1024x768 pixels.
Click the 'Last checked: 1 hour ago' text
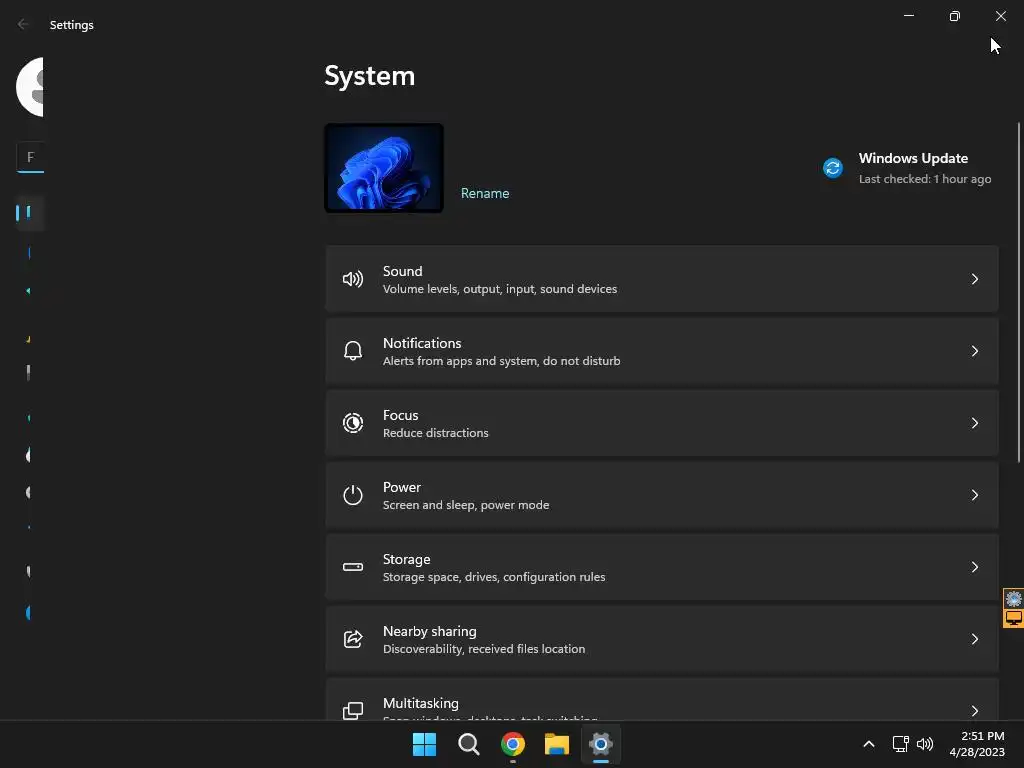click(925, 179)
